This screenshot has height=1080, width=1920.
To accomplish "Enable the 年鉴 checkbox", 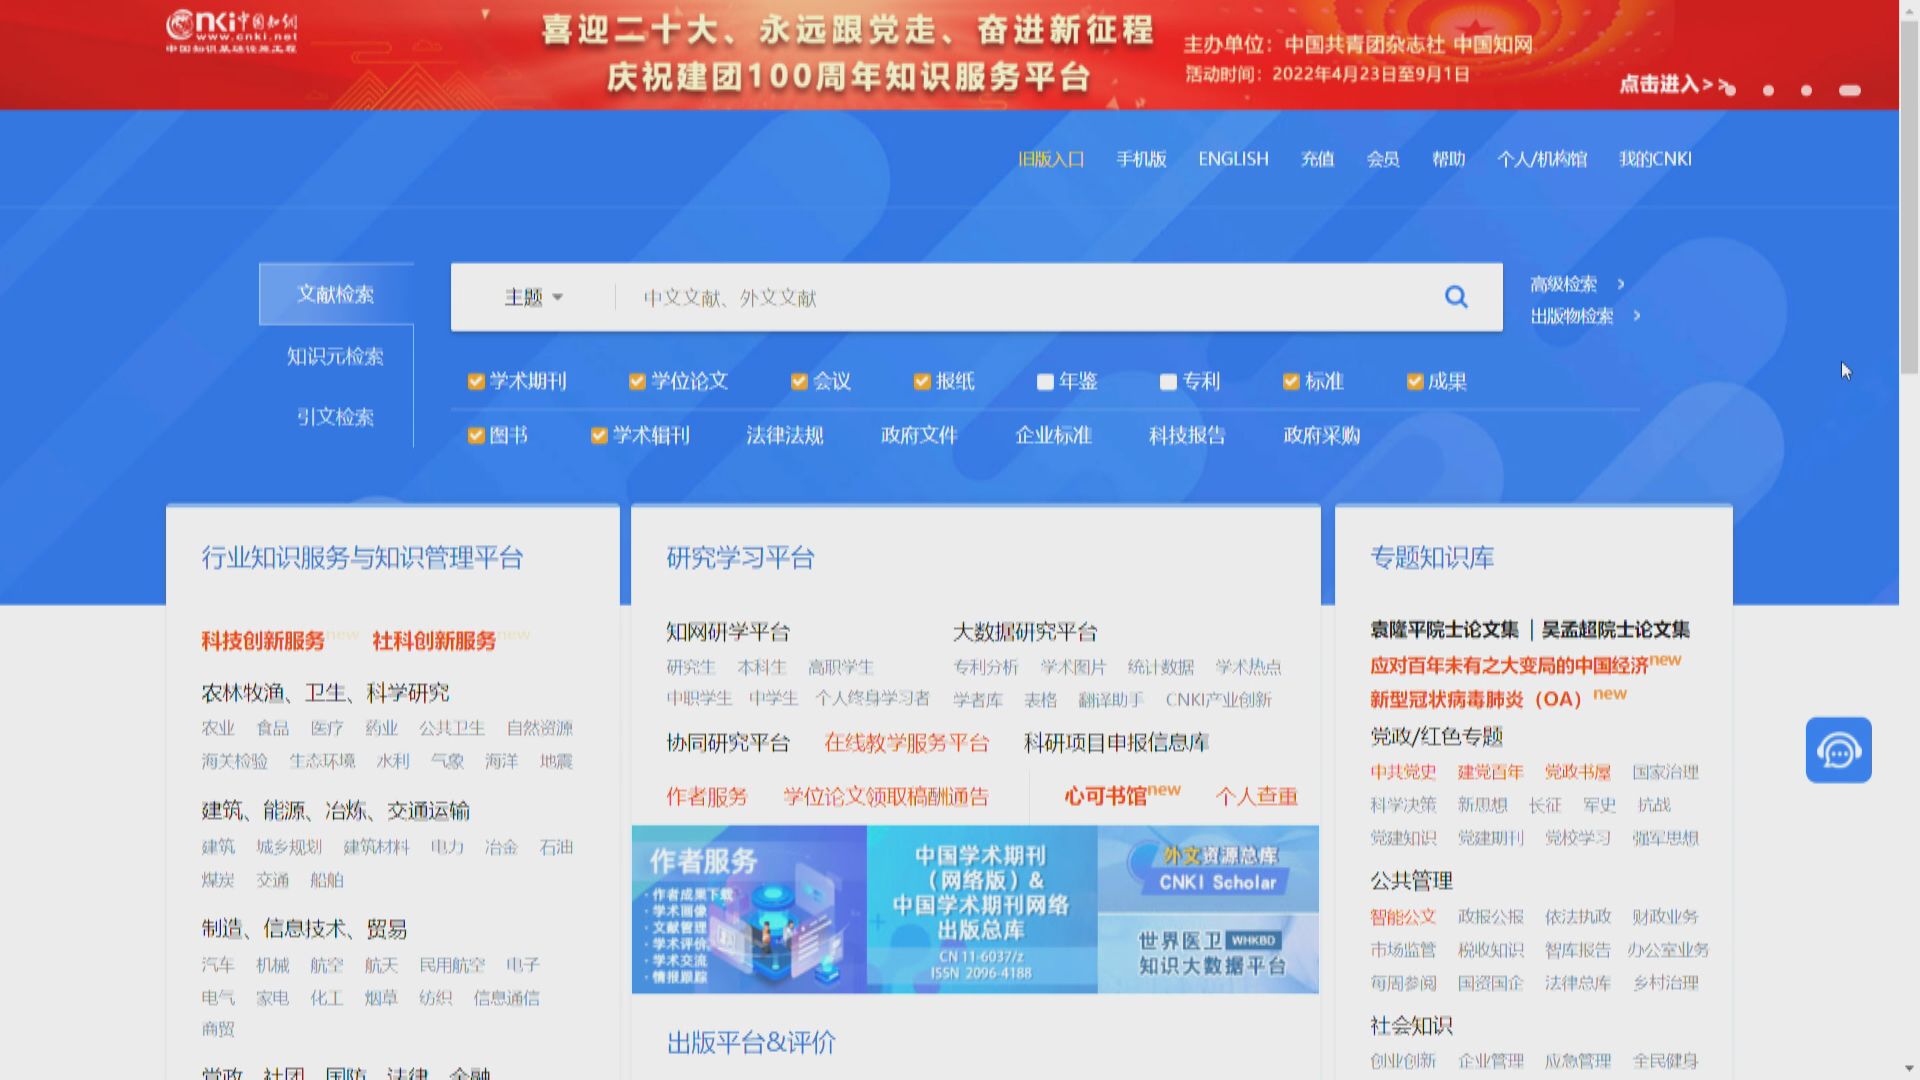I will click(x=1045, y=382).
